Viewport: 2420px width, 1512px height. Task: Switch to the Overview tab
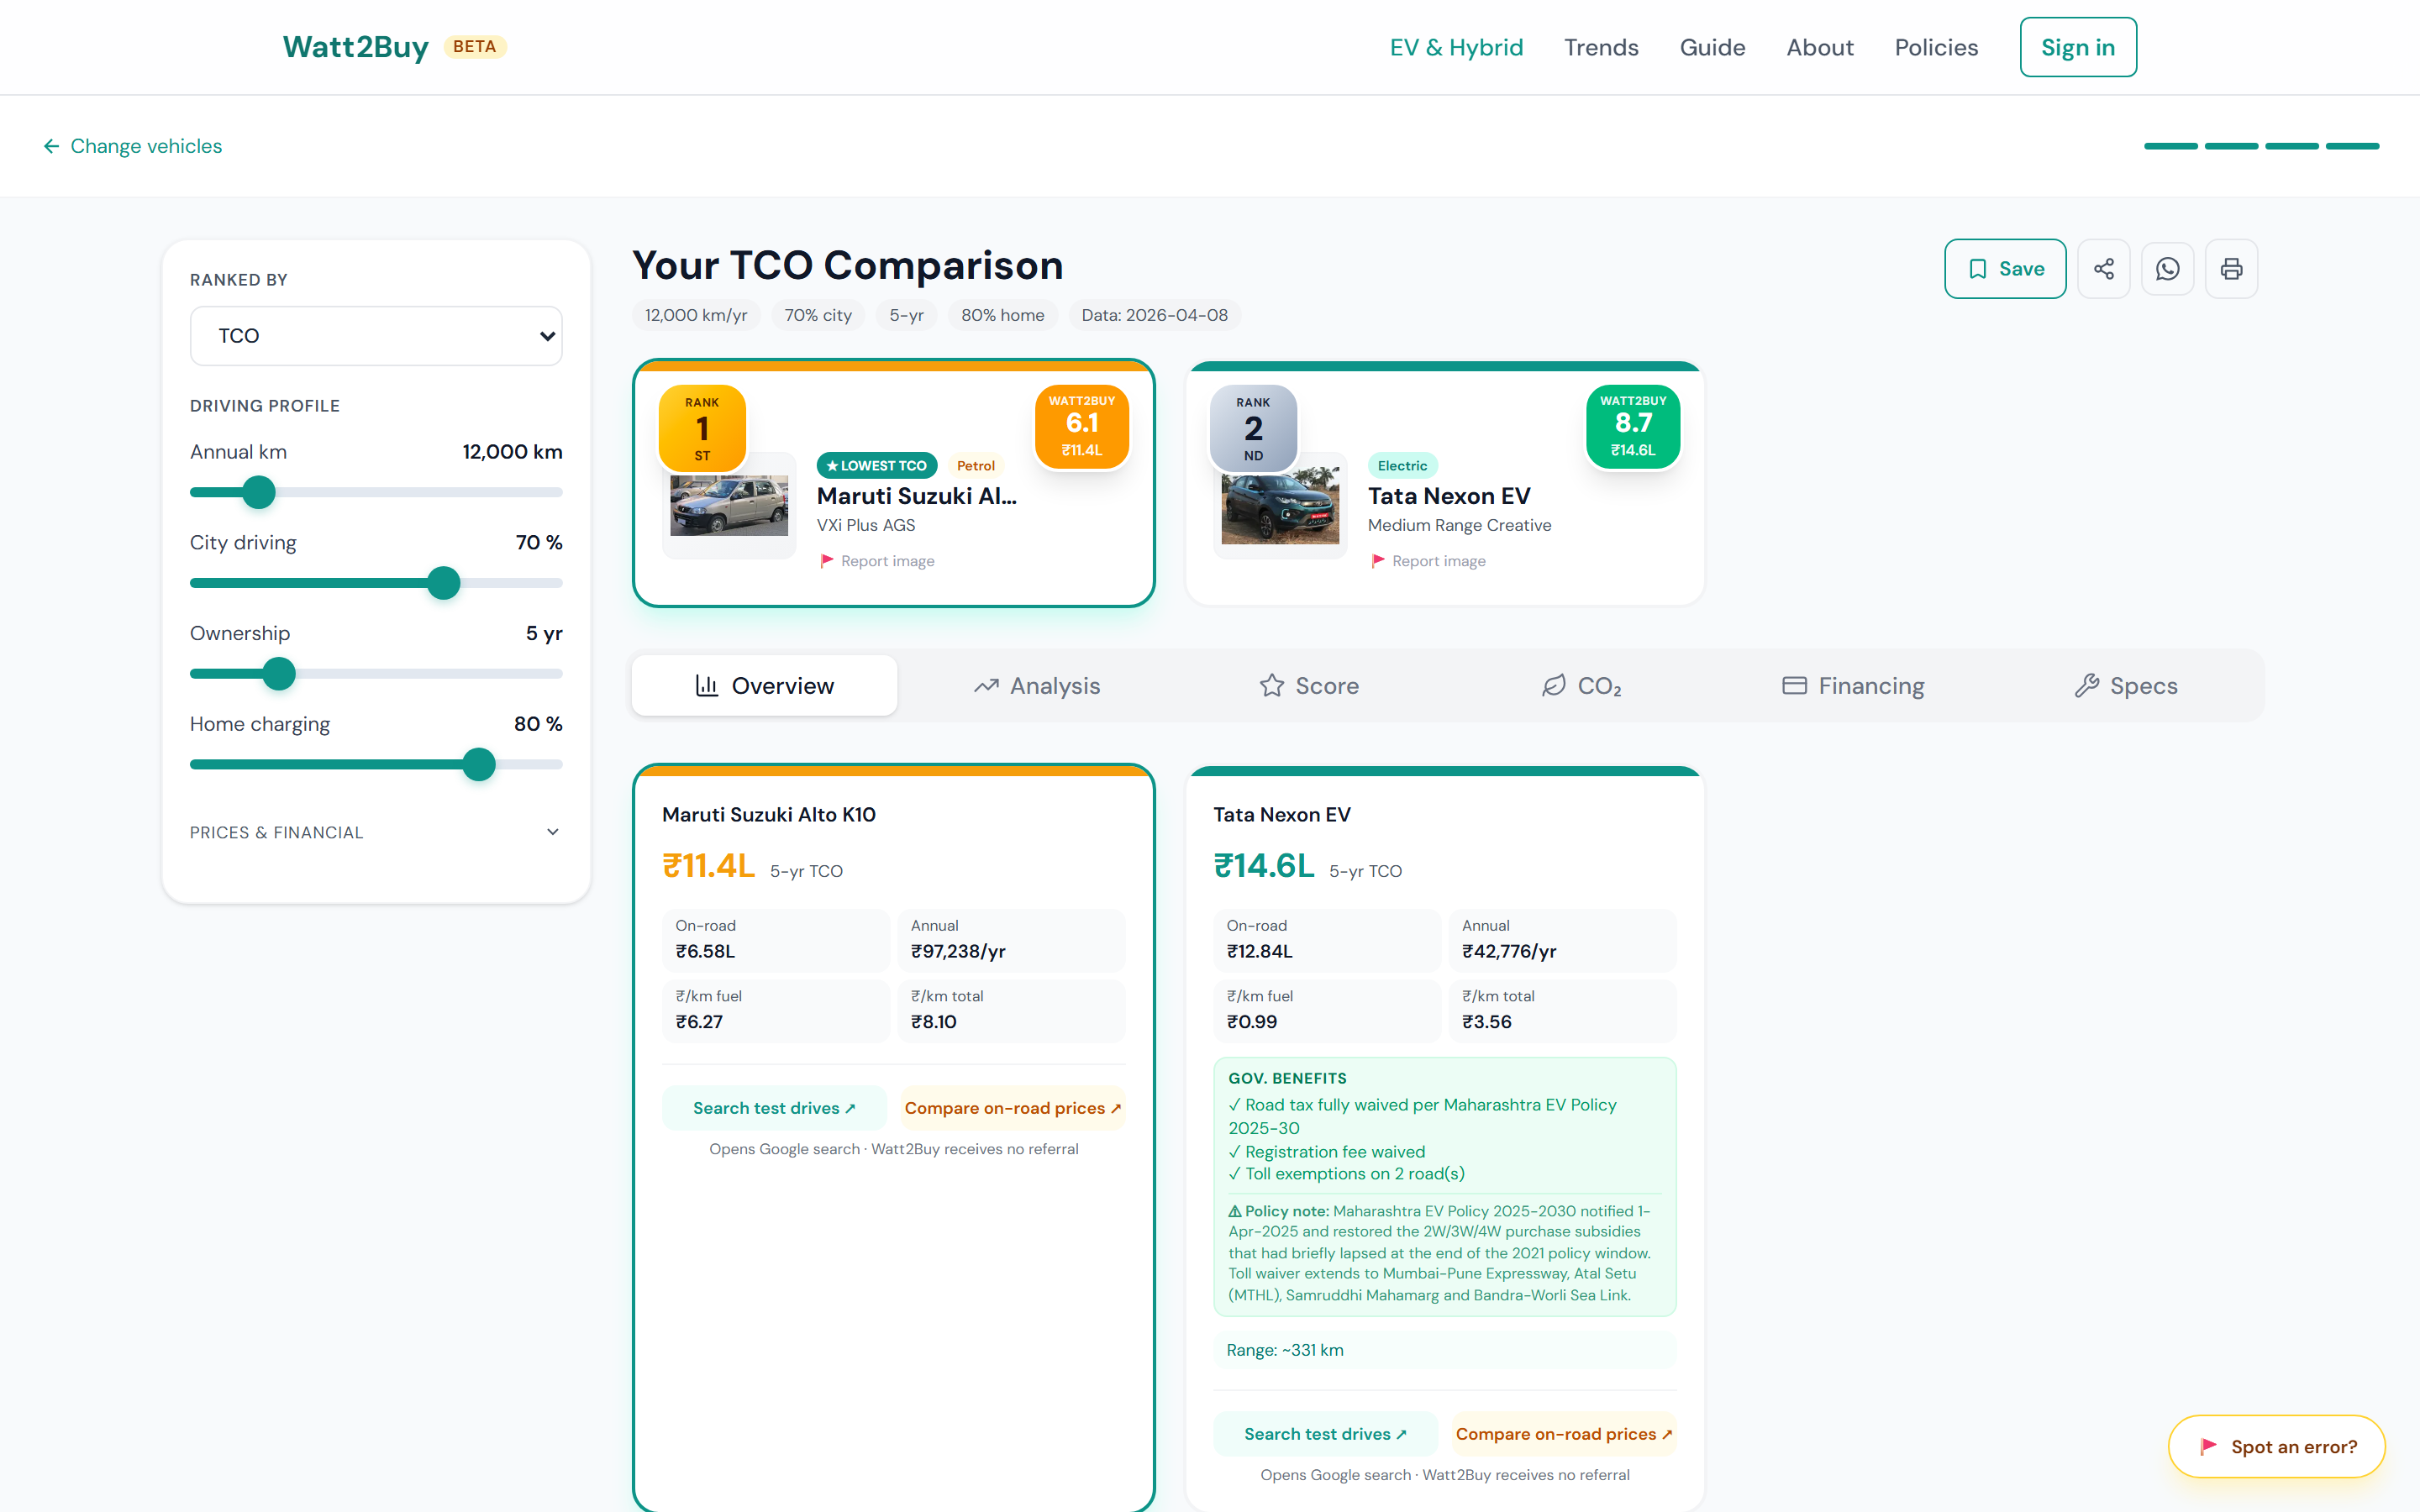(765, 686)
